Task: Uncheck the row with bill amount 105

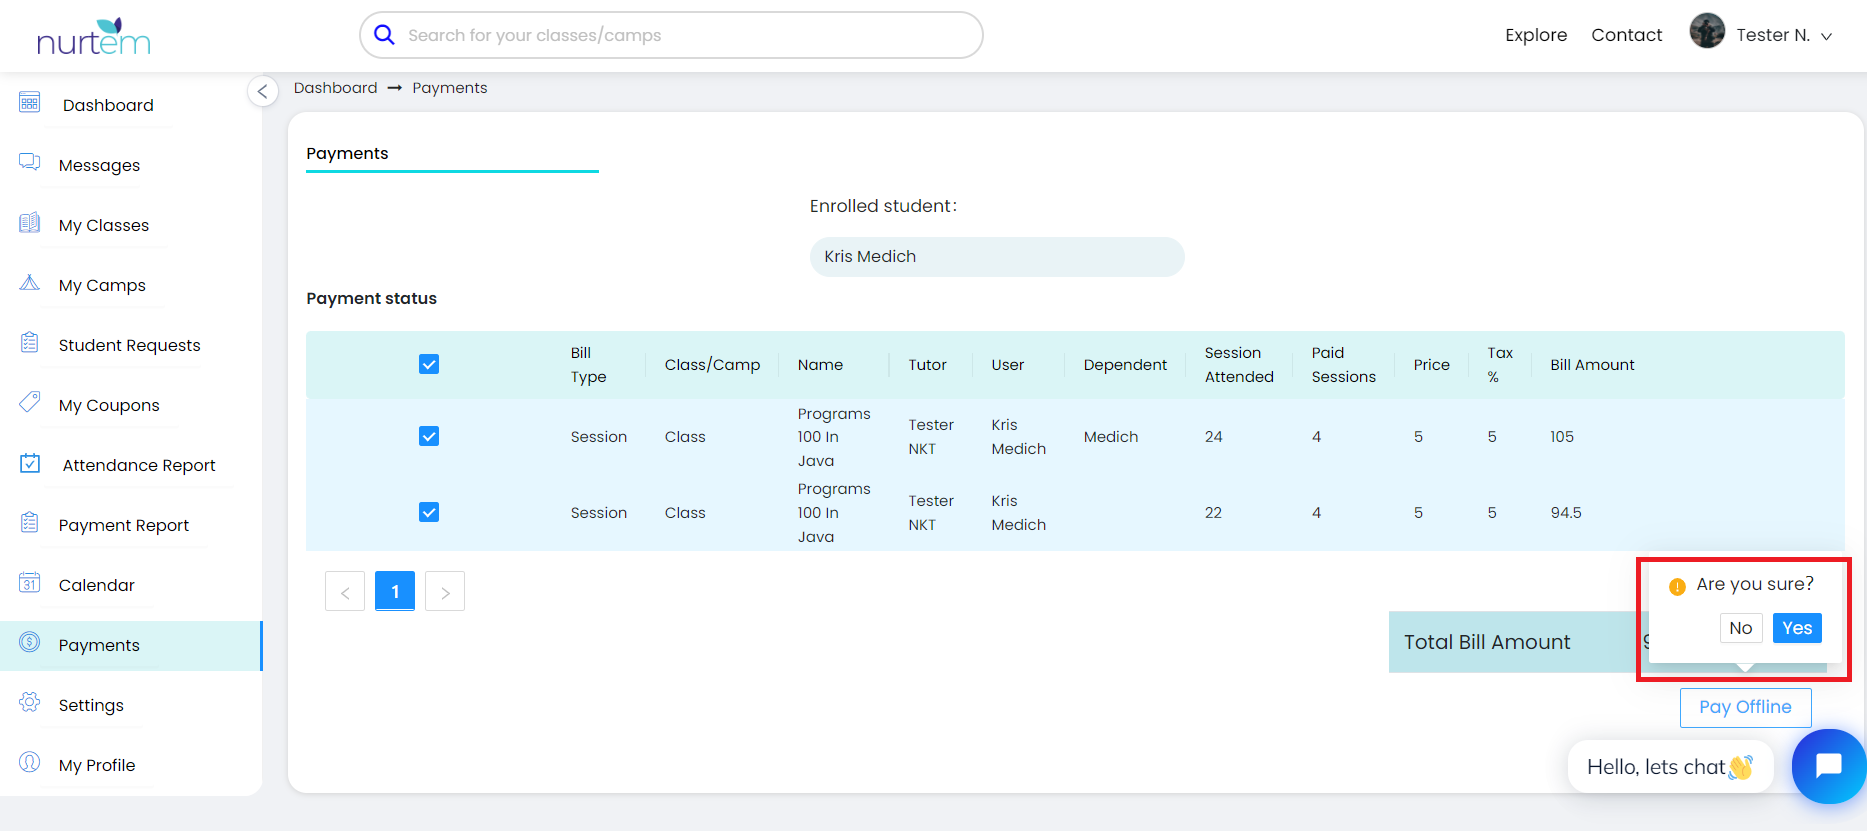Action: coord(429,436)
